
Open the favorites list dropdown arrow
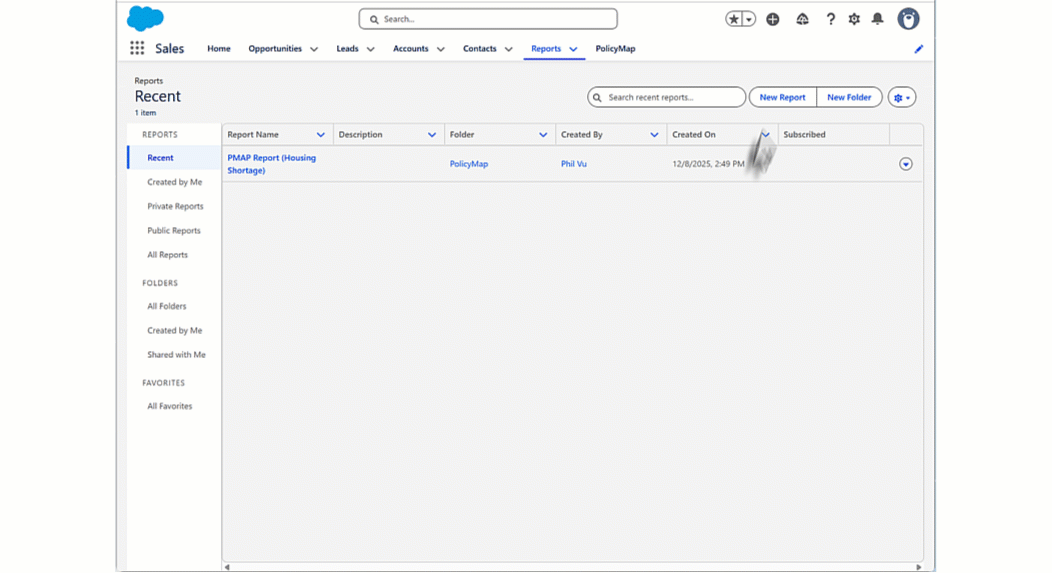(x=749, y=19)
